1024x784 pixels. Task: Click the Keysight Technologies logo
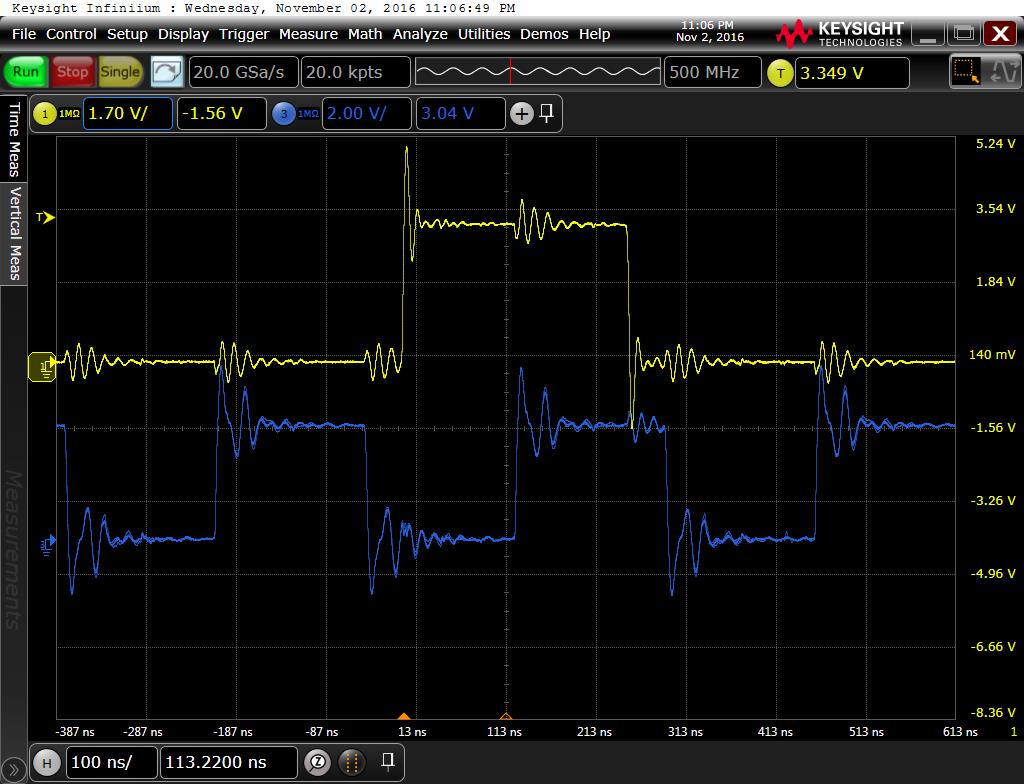pyautogui.click(x=839, y=33)
